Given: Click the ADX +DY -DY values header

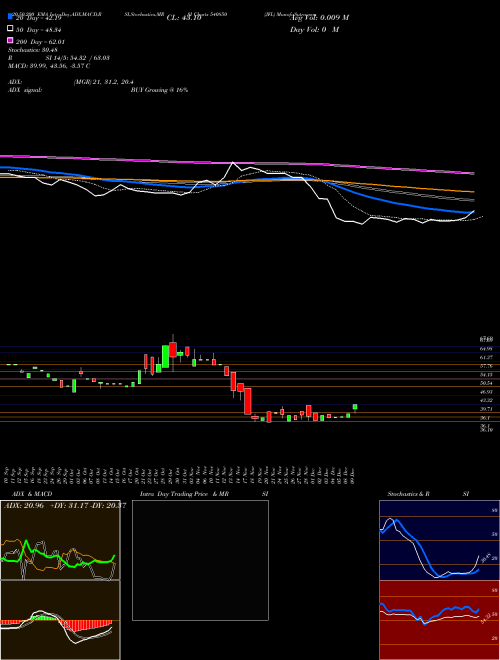Looking at the screenshot, I should click(x=64, y=506).
